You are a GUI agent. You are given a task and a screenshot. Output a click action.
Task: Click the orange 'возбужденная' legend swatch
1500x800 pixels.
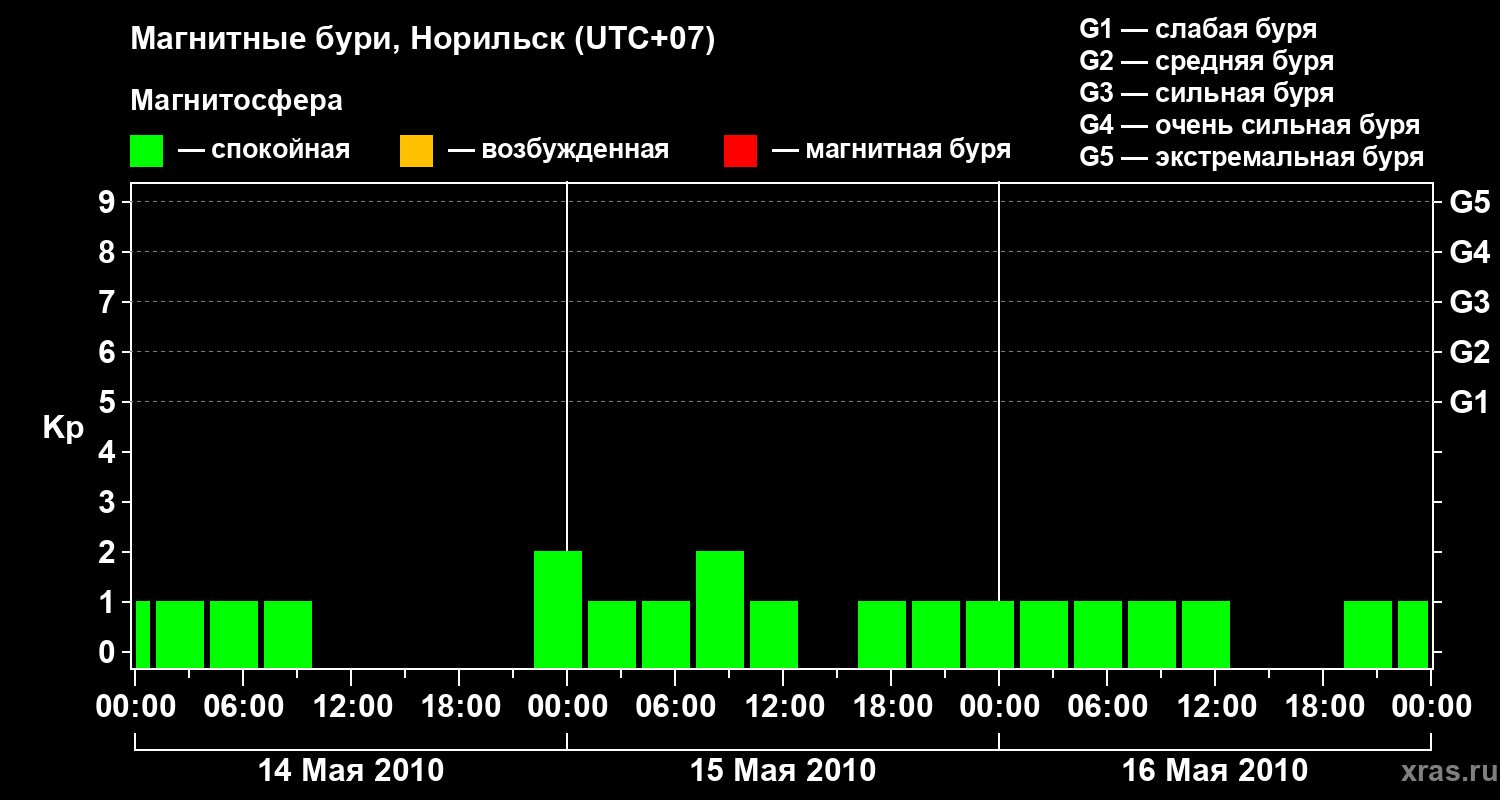coord(416,151)
